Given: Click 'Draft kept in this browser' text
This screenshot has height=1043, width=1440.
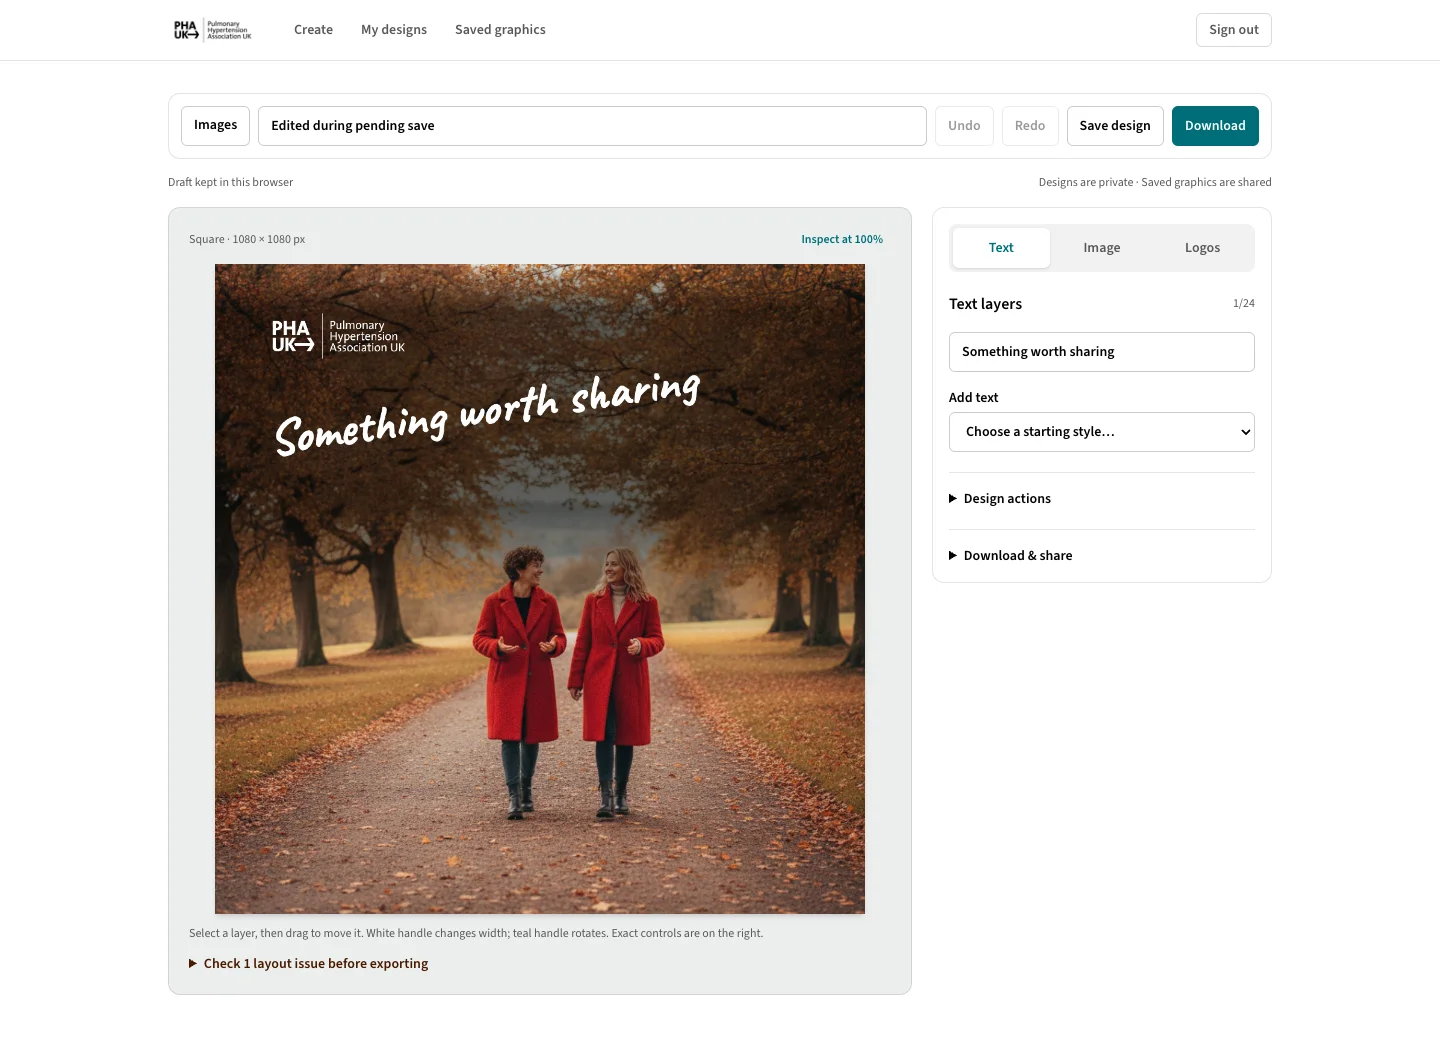Looking at the screenshot, I should pos(231,183).
